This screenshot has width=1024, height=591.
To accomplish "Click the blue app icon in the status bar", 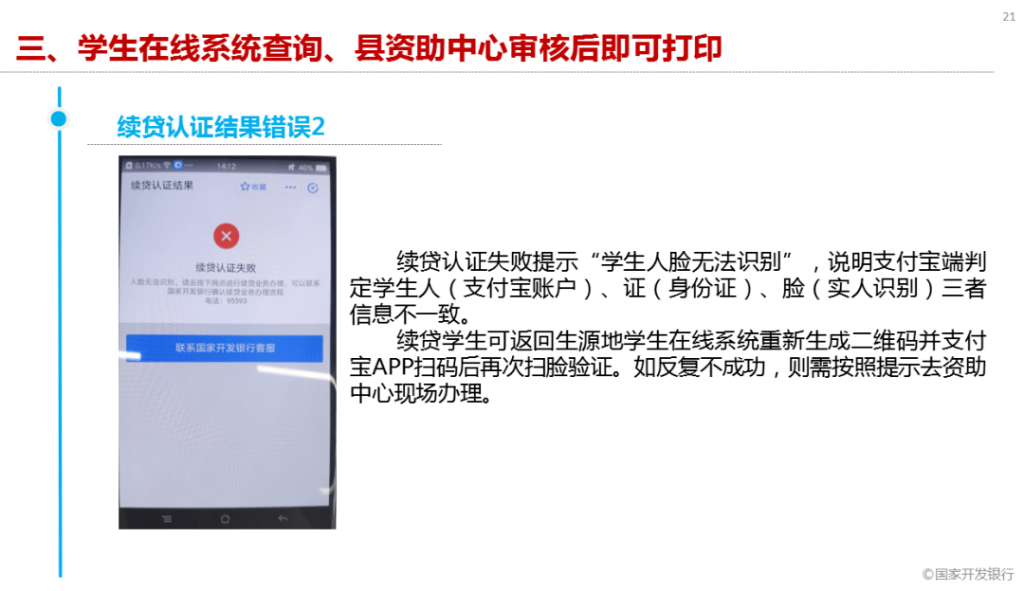I will pos(178,165).
